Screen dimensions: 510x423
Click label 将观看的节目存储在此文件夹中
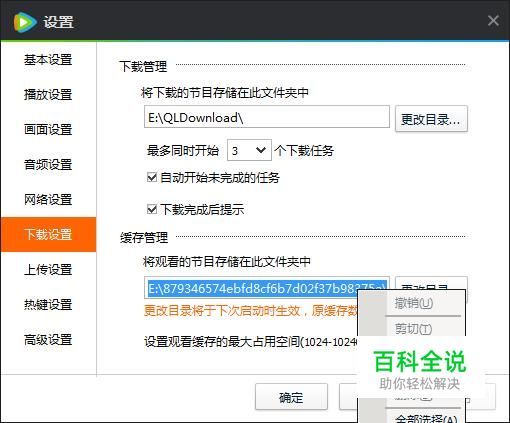point(227,261)
